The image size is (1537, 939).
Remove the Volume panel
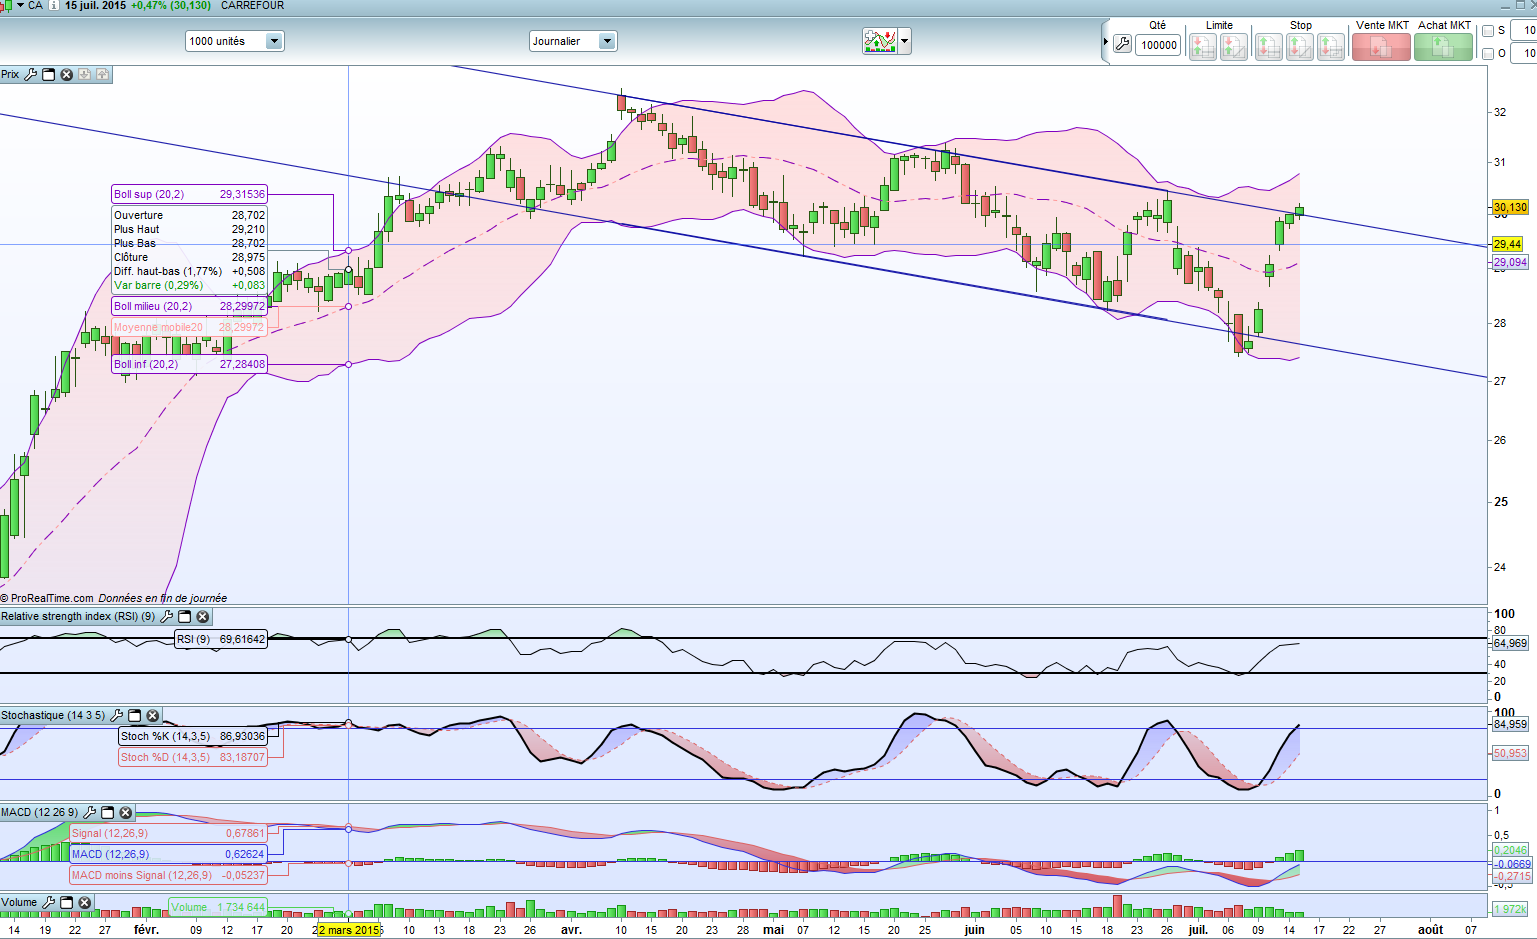(x=85, y=903)
